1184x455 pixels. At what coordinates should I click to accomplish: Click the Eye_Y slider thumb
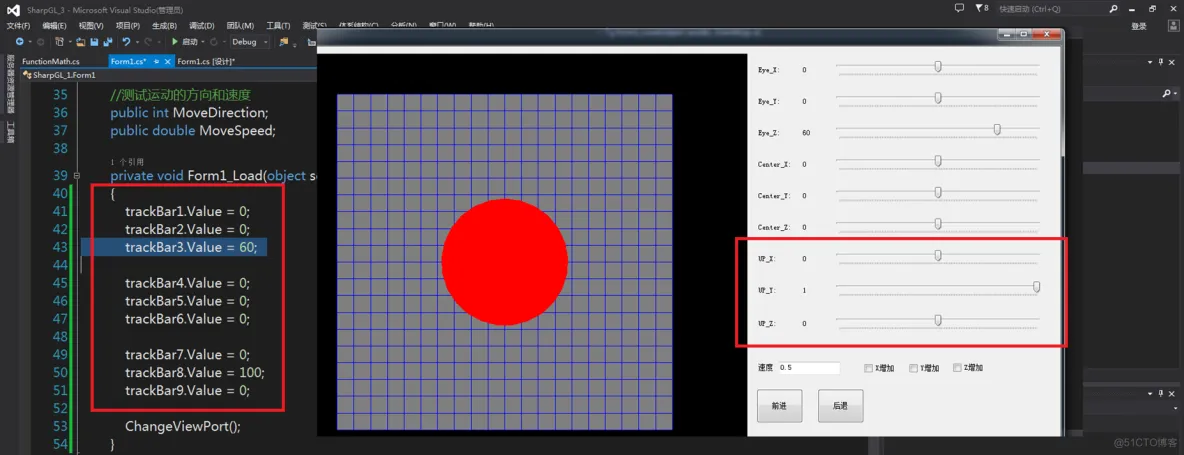pyautogui.click(x=938, y=98)
